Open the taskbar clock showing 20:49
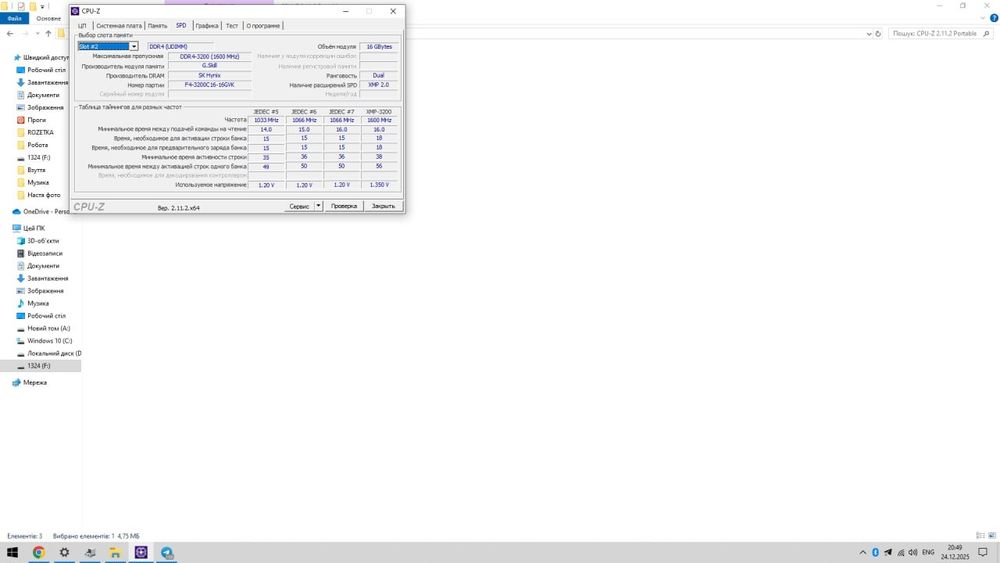 click(954, 552)
